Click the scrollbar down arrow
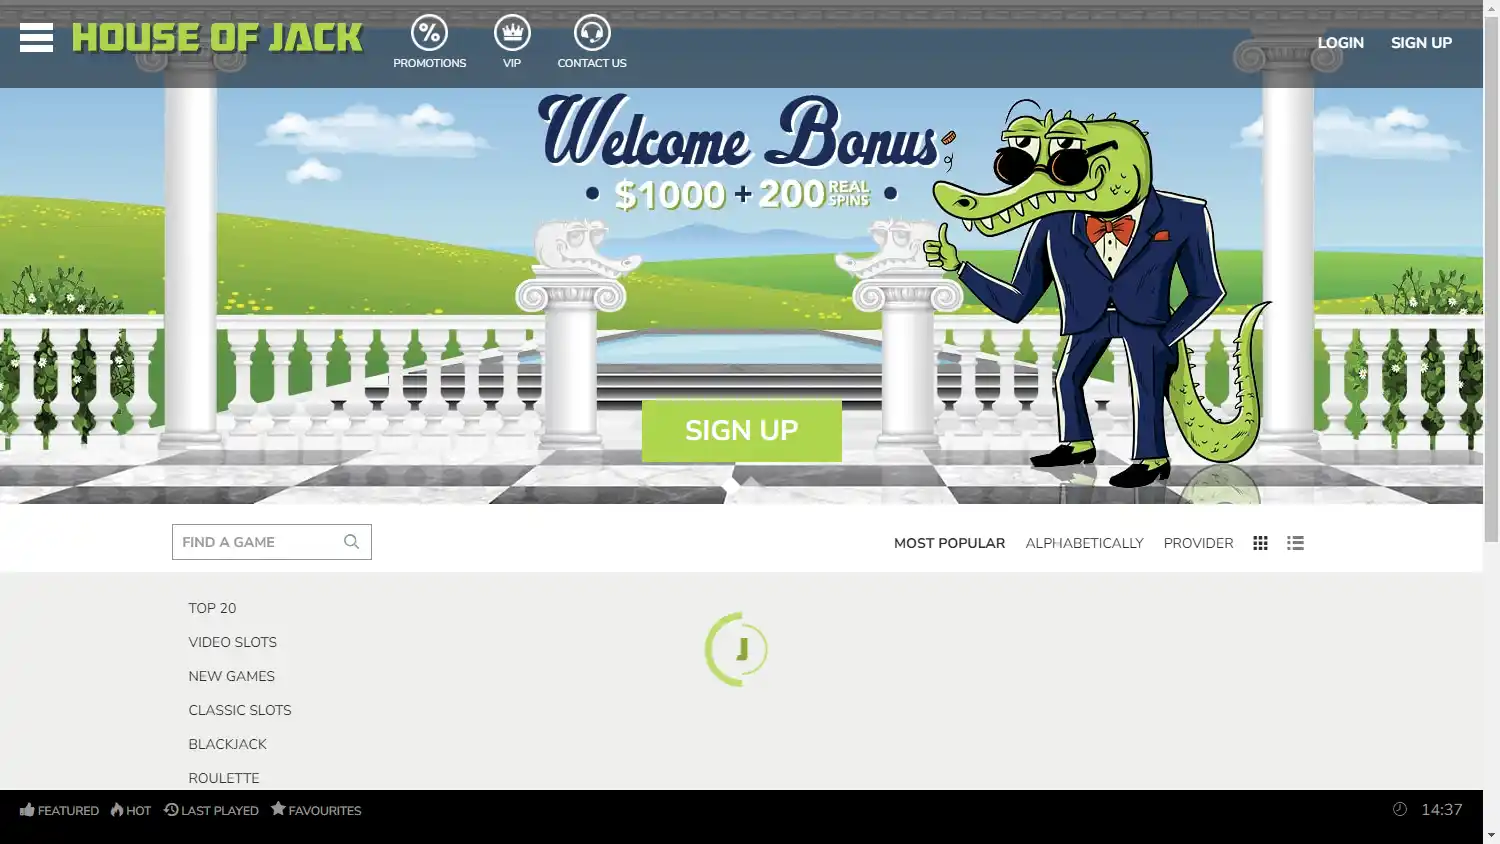 [x=1491, y=835]
